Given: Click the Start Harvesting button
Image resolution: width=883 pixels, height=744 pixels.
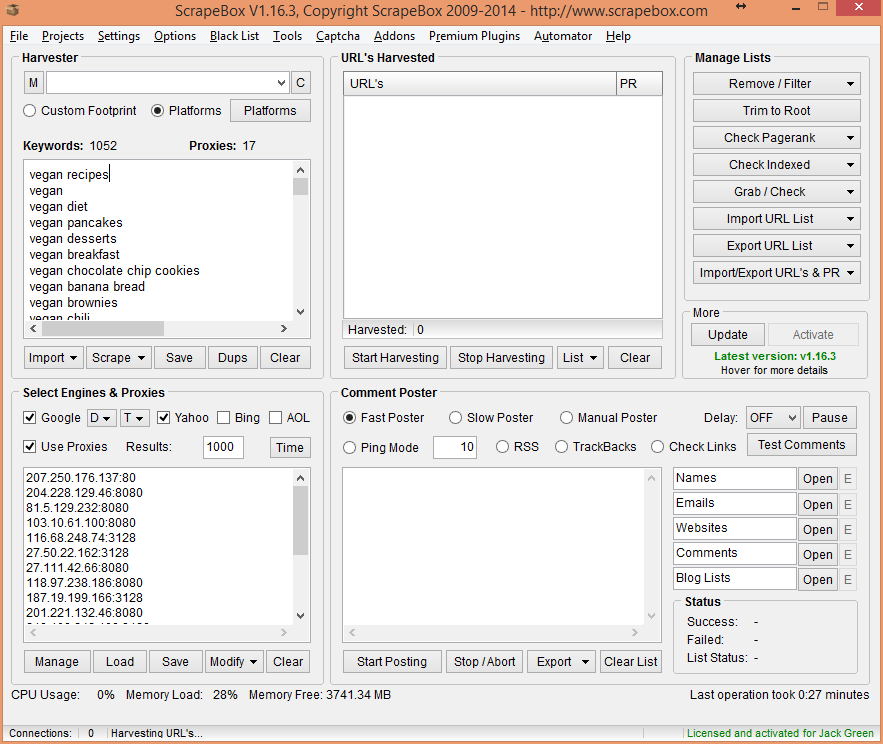Looking at the screenshot, I should tap(395, 358).
